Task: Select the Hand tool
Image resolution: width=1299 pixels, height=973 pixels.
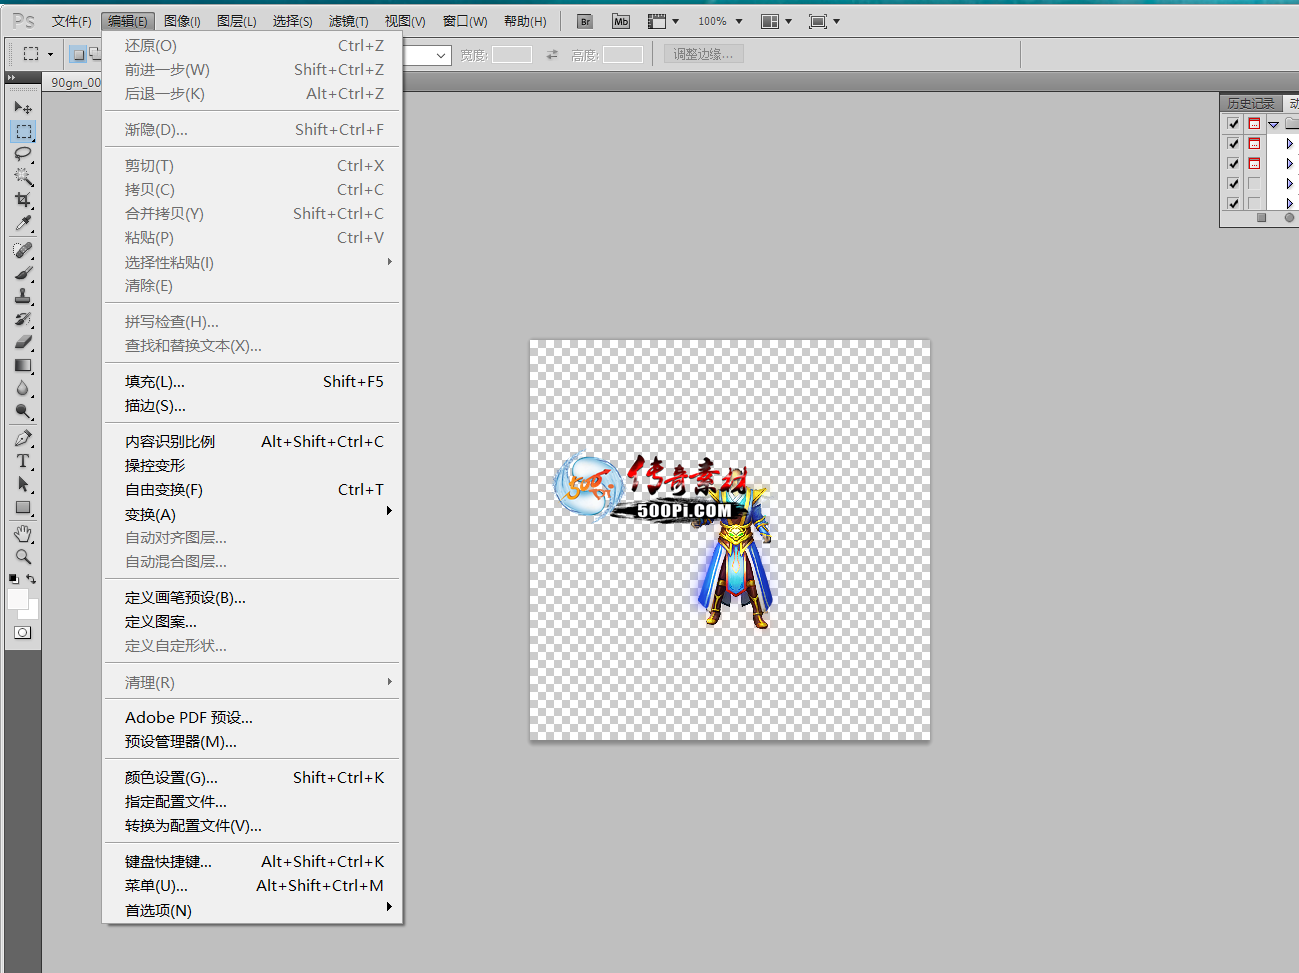Action: click(x=23, y=534)
